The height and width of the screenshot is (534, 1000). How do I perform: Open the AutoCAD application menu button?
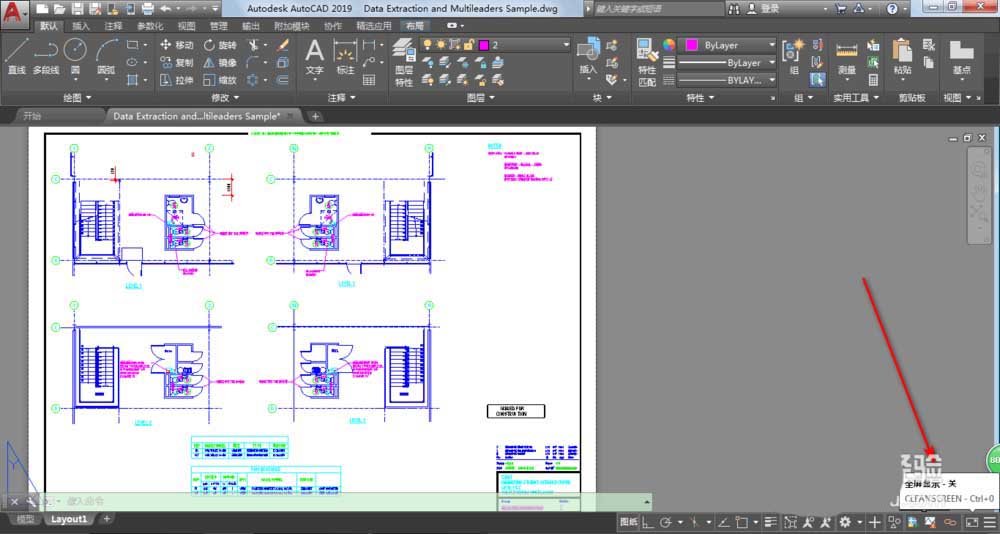(x=14, y=14)
